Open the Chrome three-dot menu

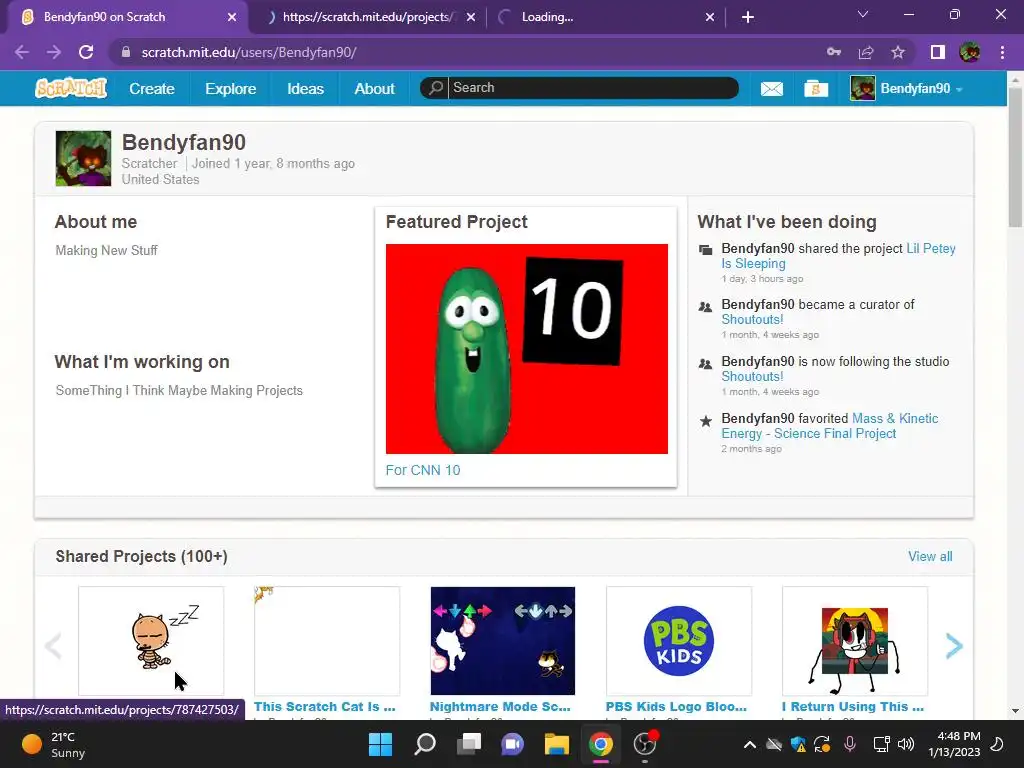tap(1002, 52)
